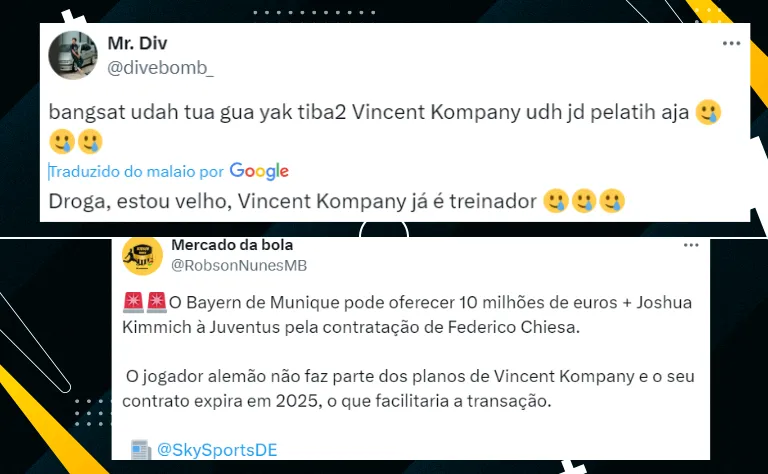Viewport: 768px width, 474px height.
Task: Select the 'O jogador alemão' paragraph
Action: tap(408, 388)
